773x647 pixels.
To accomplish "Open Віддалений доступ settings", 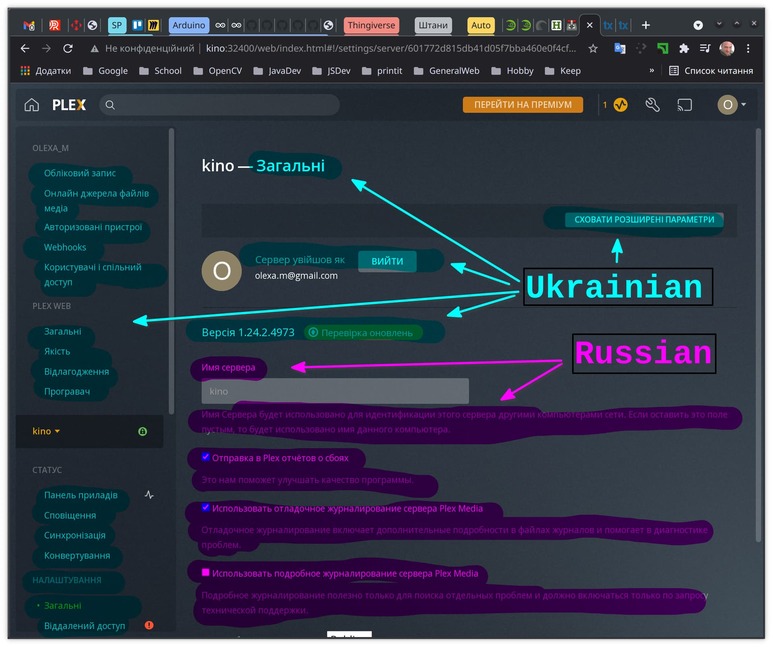I will [84, 626].
